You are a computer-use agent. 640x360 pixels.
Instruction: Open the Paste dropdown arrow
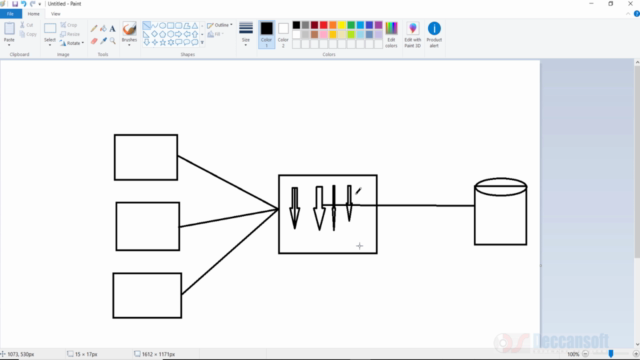[x=9, y=44]
